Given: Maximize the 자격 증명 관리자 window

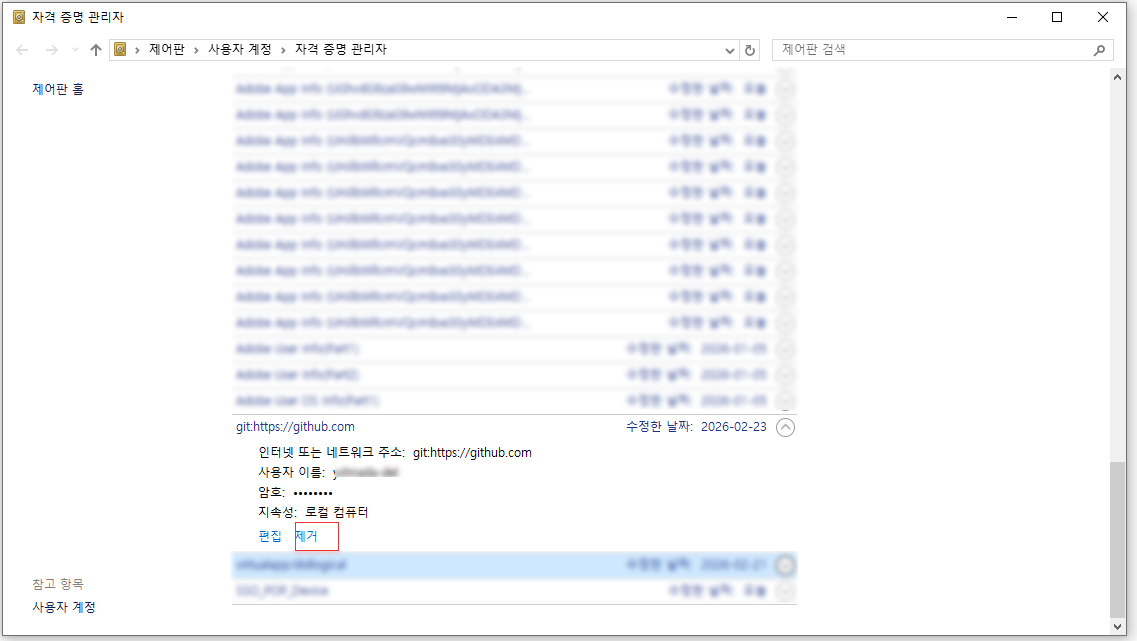Looking at the screenshot, I should (1057, 17).
